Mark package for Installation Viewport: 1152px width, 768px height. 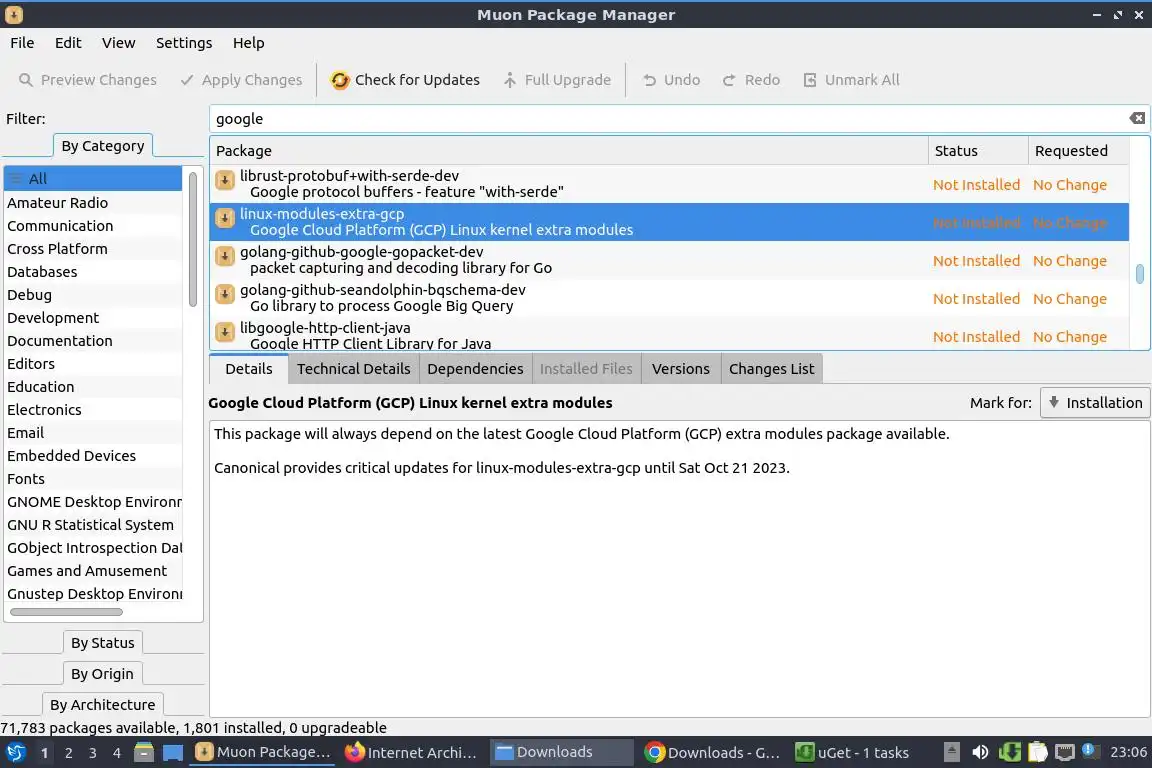point(1095,403)
